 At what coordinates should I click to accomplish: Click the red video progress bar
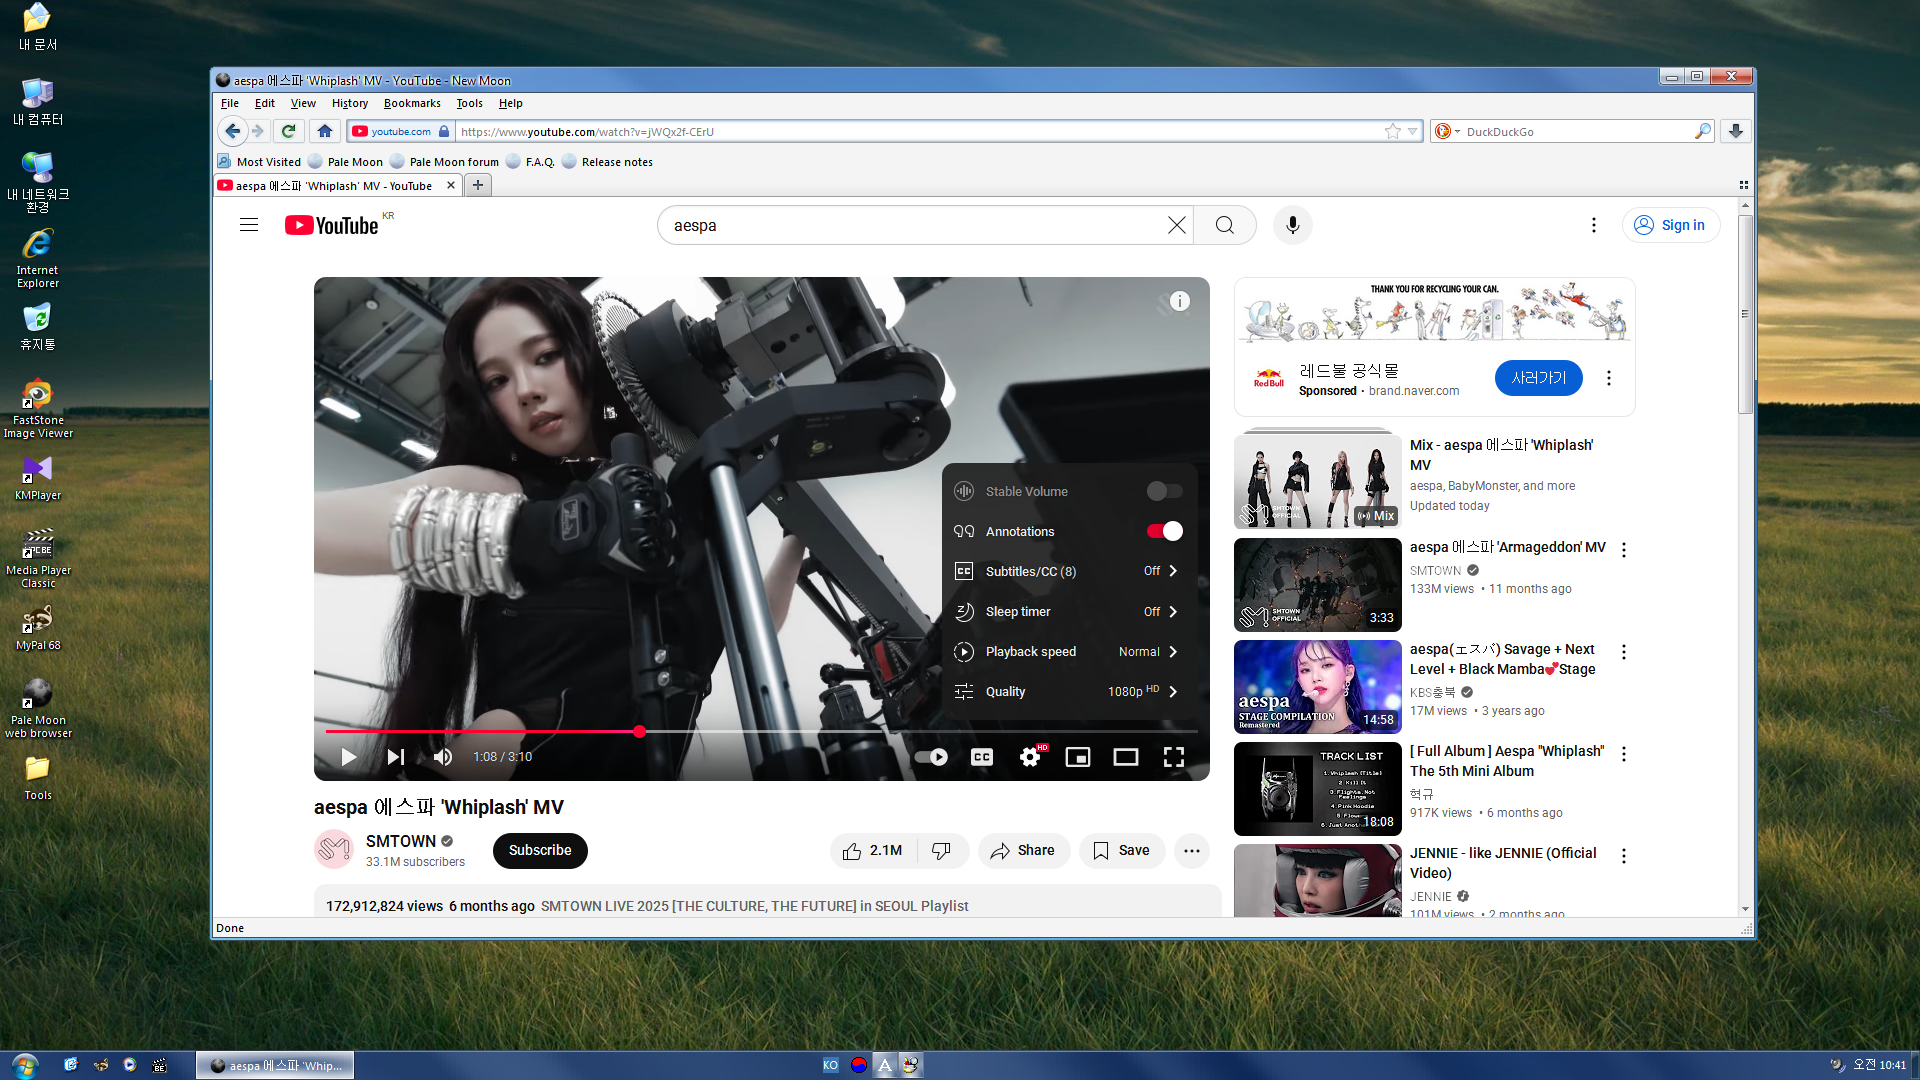(480, 731)
